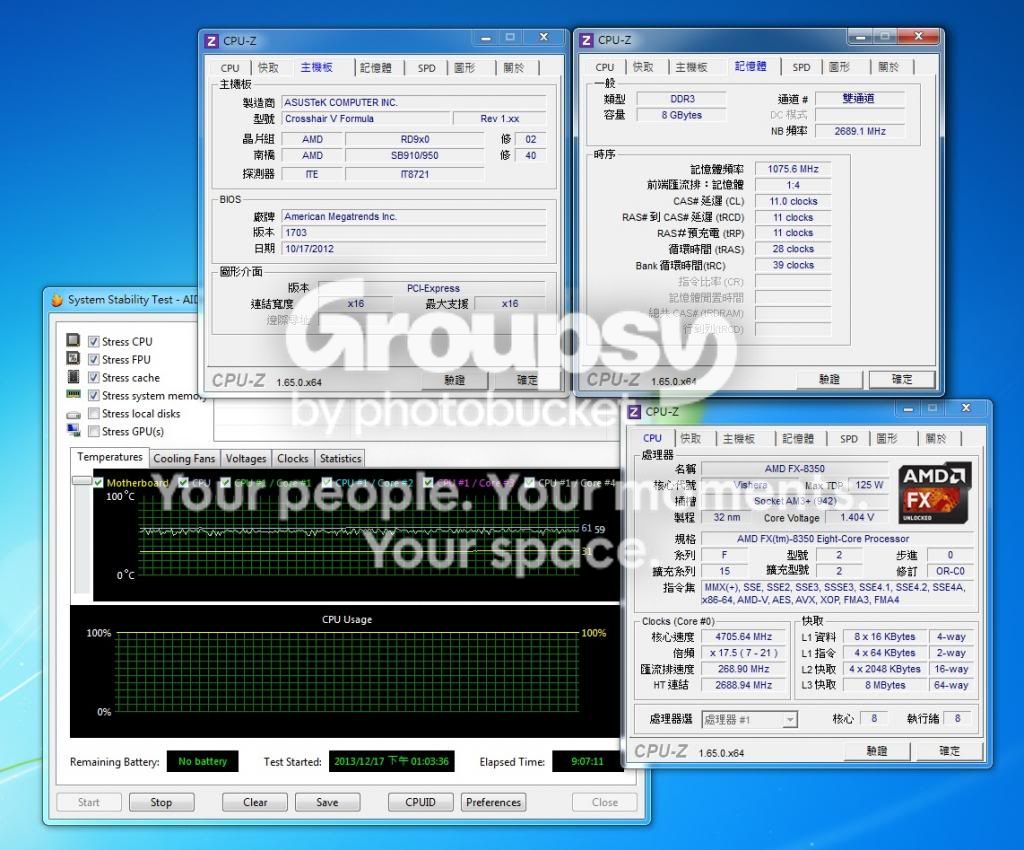Switch to the Cooling Fans tab
1024x850 pixels.
[x=184, y=458]
